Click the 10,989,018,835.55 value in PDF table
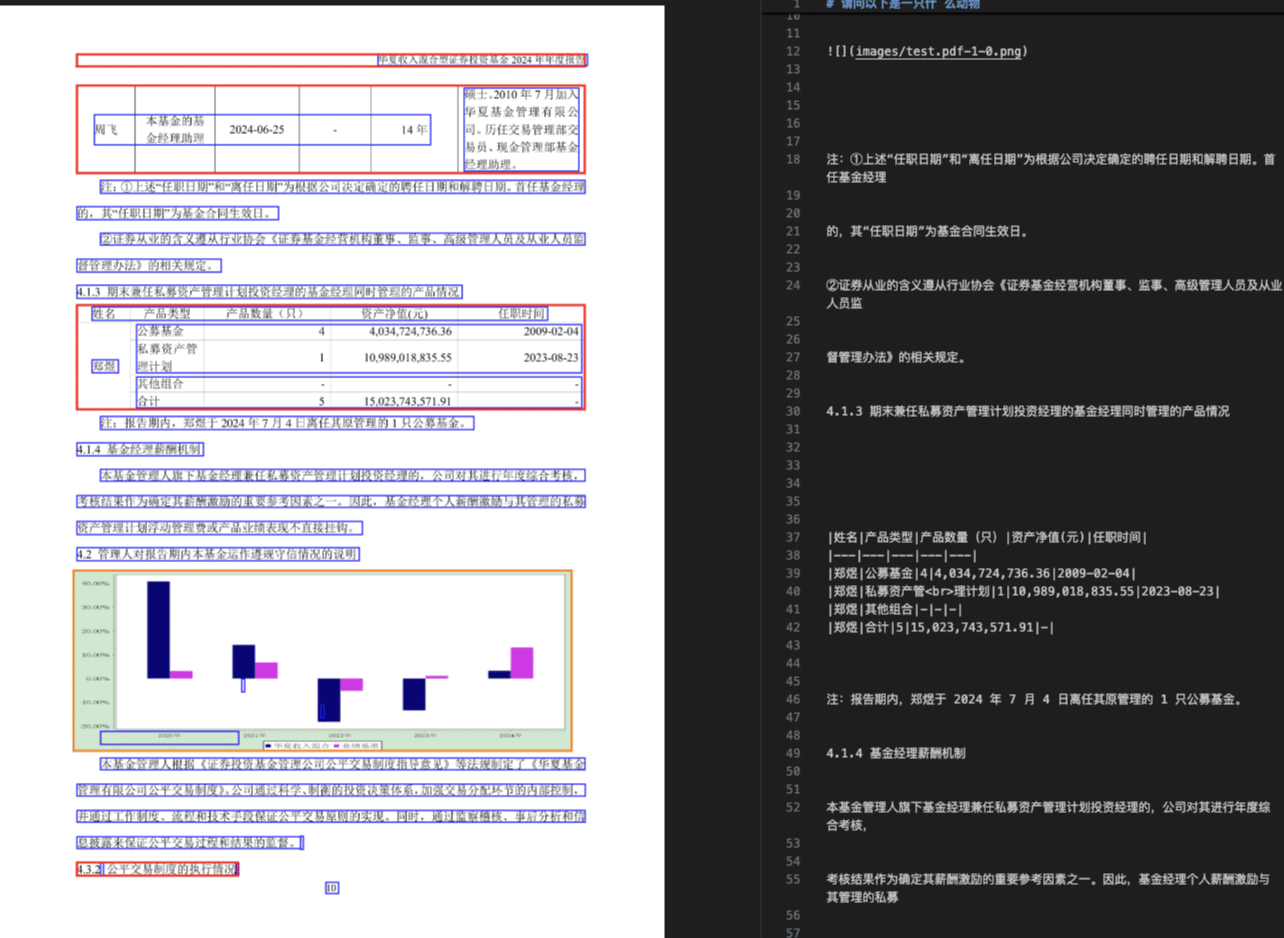This screenshot has width=1284, height=938. pyautogui.click(x=407, y=357)
